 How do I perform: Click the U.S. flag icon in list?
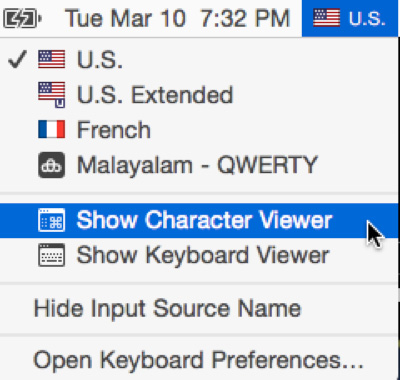(51, 59)
